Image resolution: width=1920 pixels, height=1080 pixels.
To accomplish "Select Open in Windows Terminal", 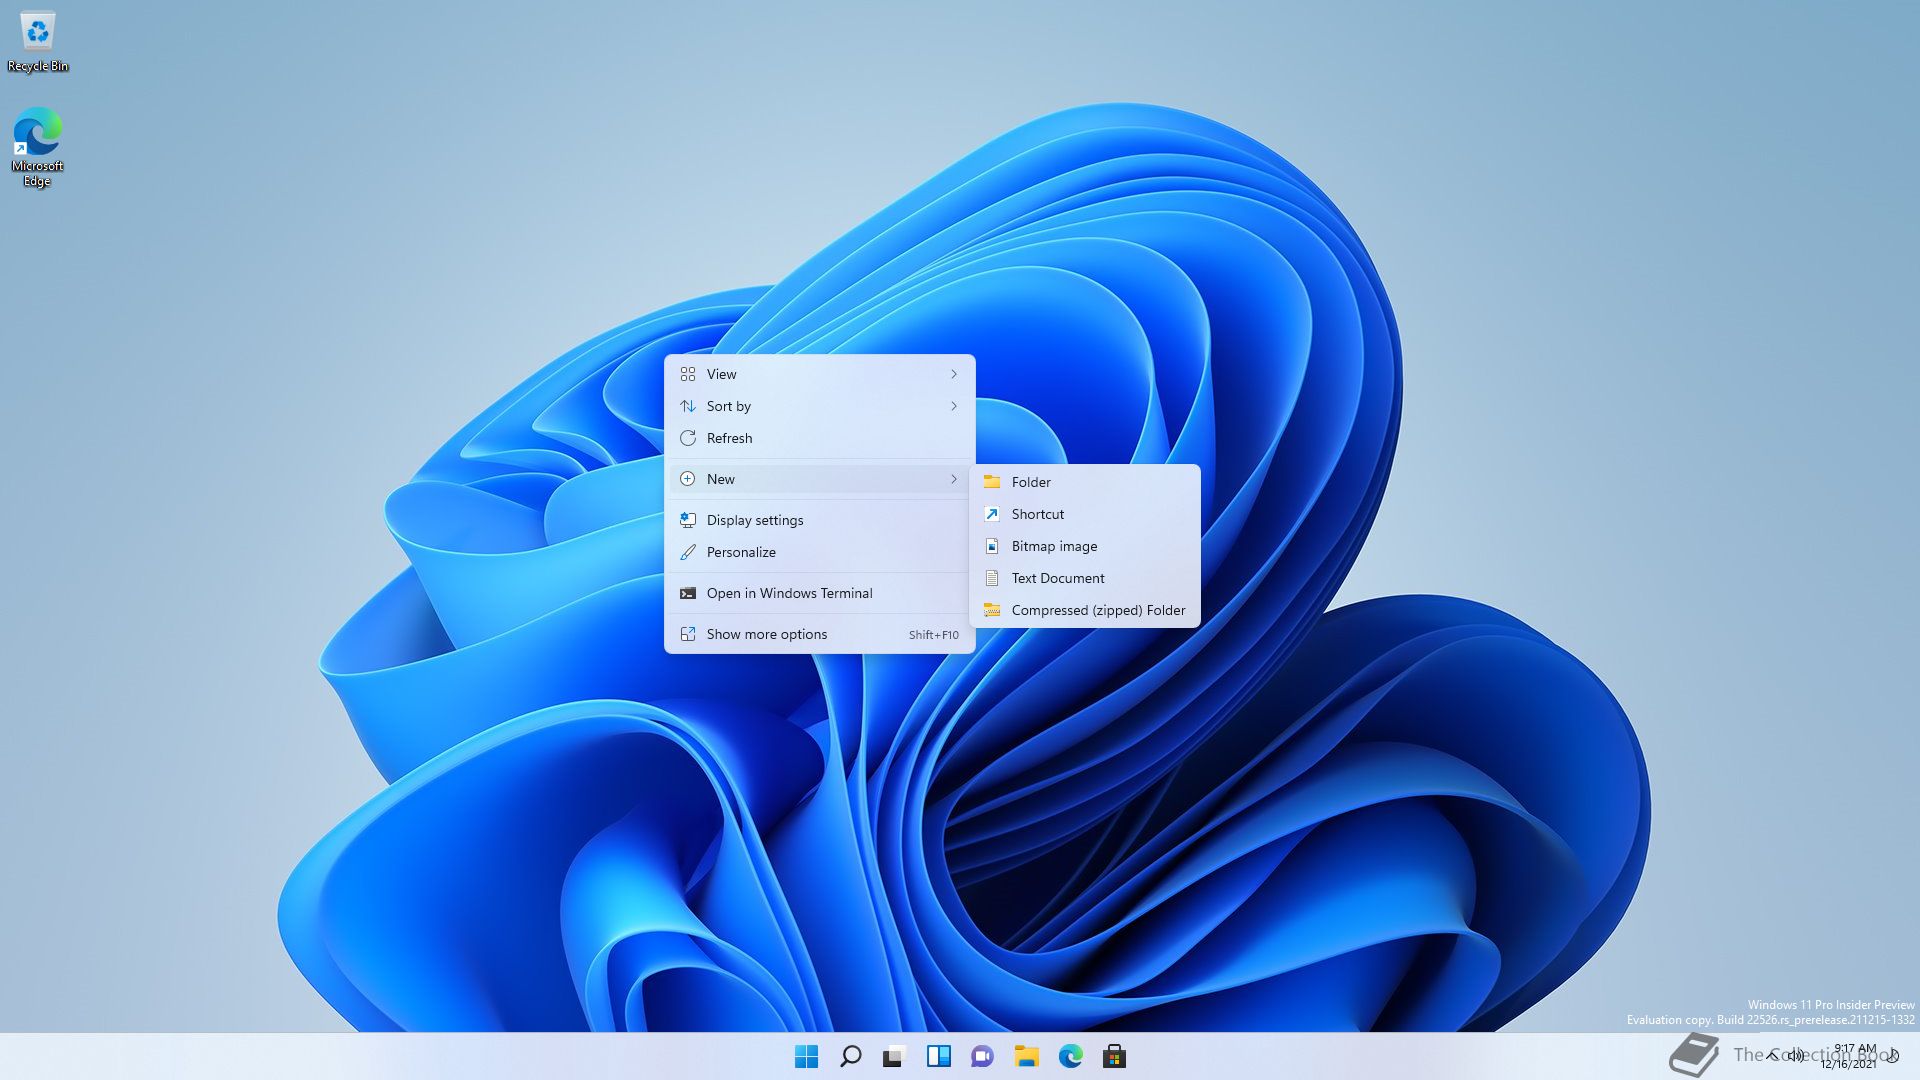I will pyautogui.click(x=820, y=593).
